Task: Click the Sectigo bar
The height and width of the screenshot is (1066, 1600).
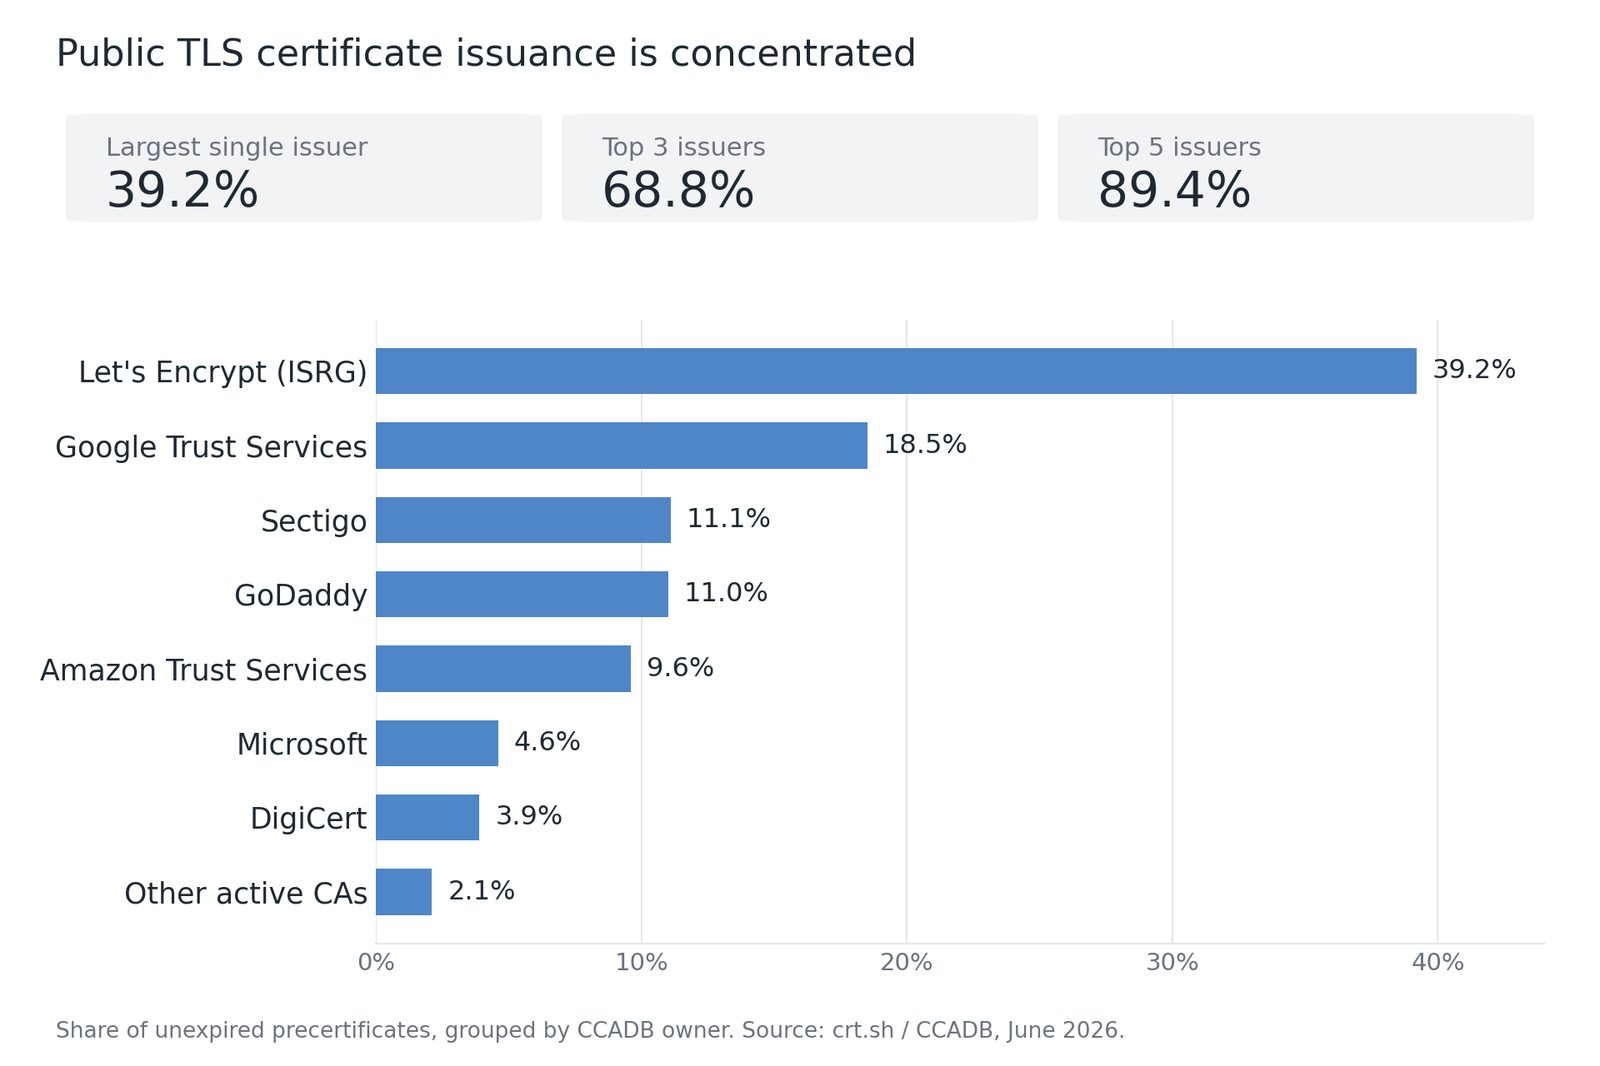Action: tap(523, 520)
